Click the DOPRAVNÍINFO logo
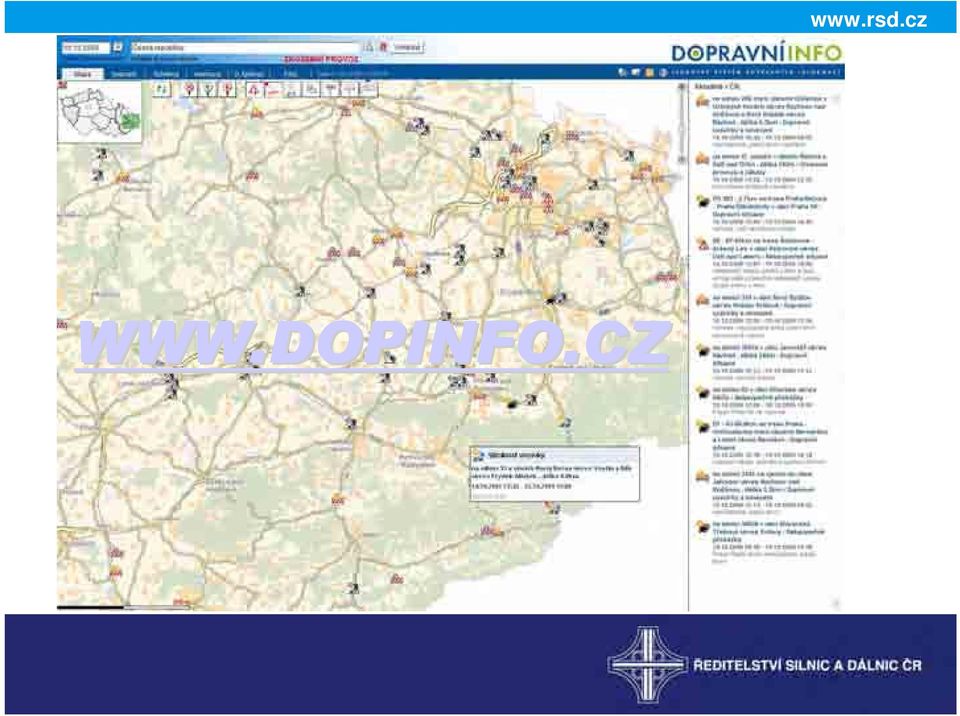 (x=757, y=53)
